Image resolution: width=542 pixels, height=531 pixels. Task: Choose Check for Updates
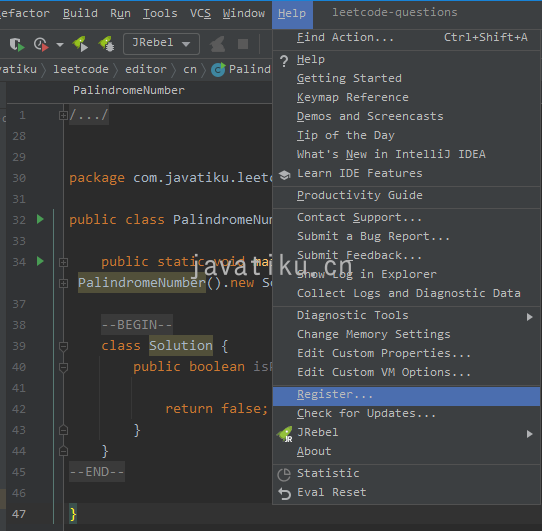tap(406, 413)
